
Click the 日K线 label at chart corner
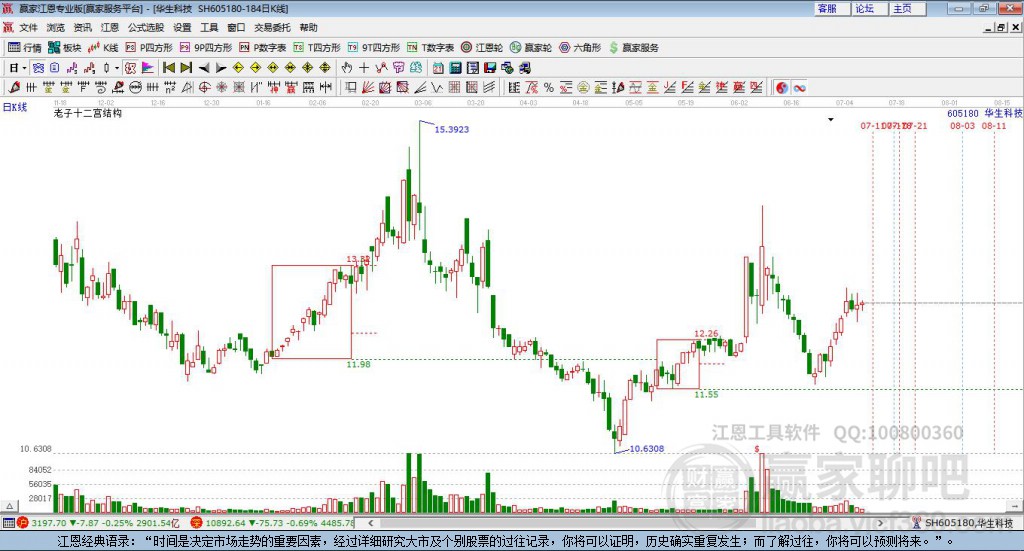point(15,107)
